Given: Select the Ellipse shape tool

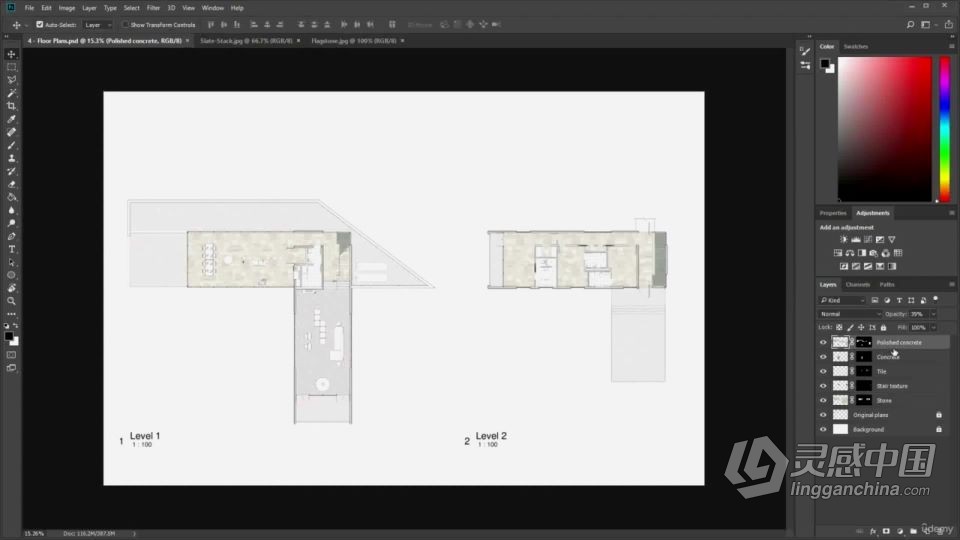Looking at the screenshot, I should 11,275.
